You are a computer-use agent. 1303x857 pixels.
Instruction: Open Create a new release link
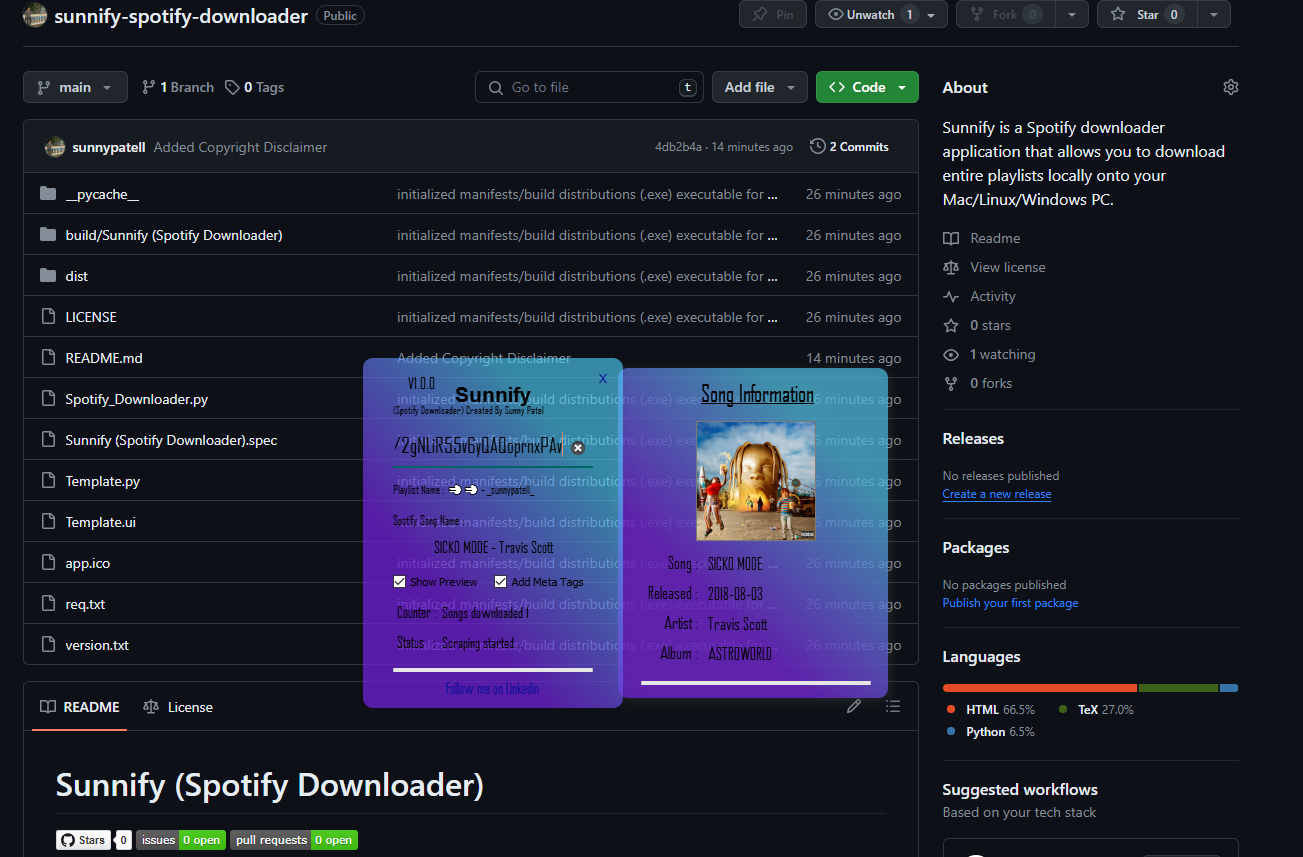tap(997, 494)
